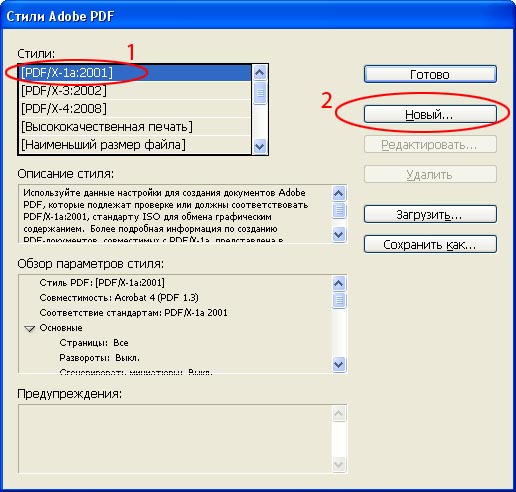Click the down arrow in the Стили list scrollbar
Screen dimensions: 516x492
260,146
